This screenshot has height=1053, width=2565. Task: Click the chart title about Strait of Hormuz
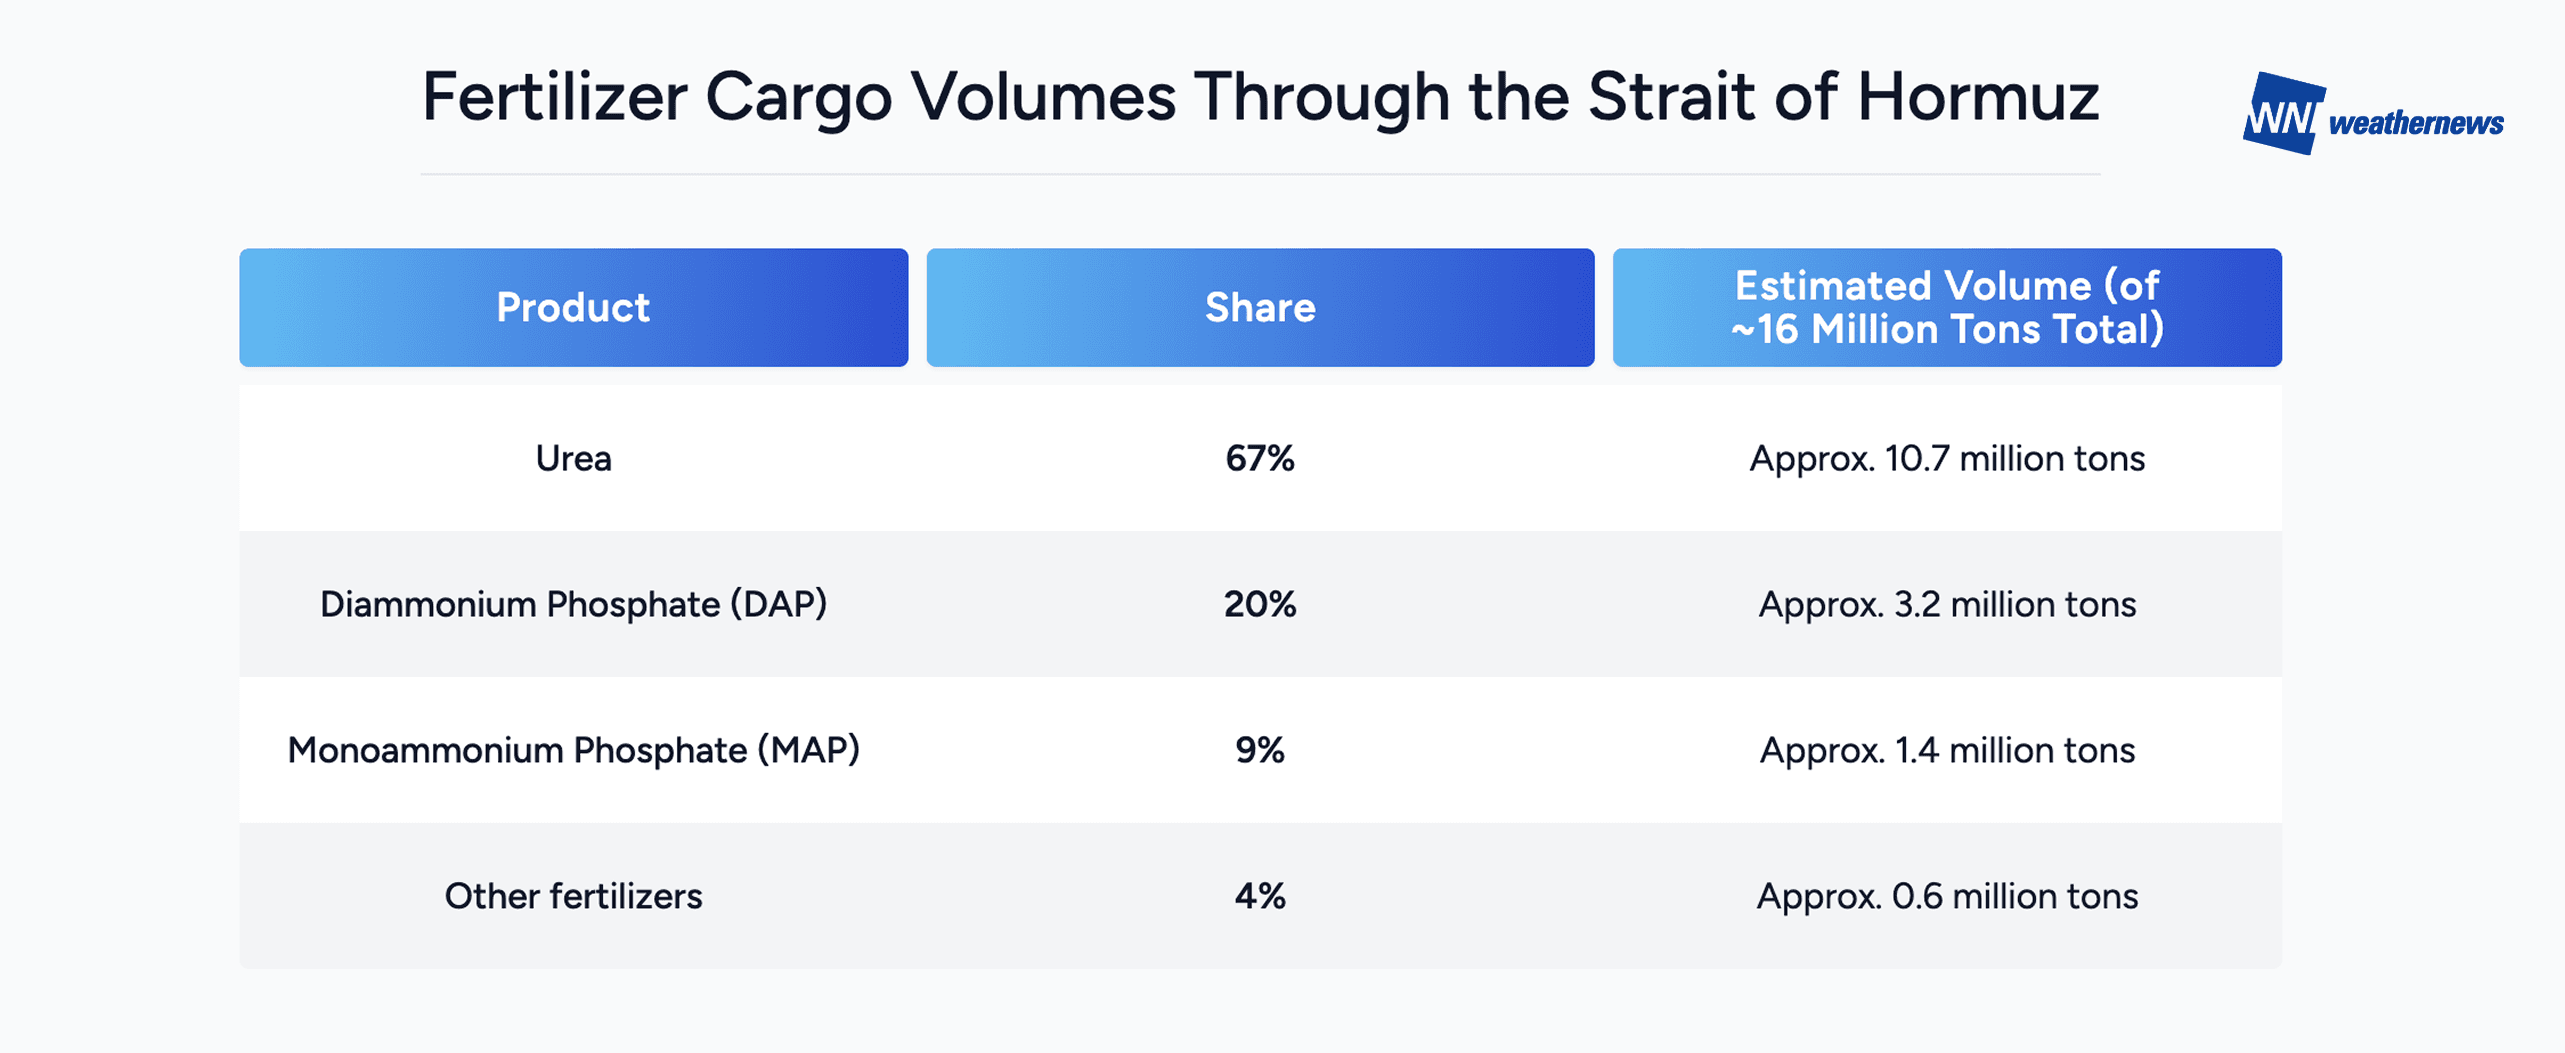[1260, 98]
